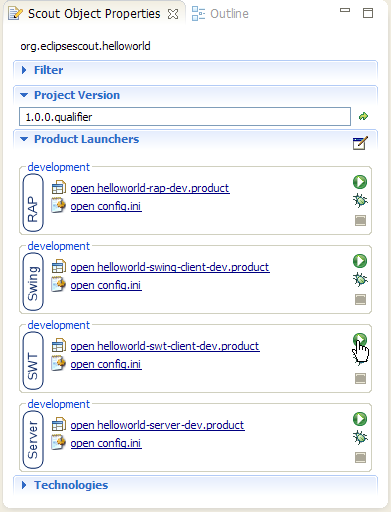
Task: Run the Server development product
Action: coord(360,419)
